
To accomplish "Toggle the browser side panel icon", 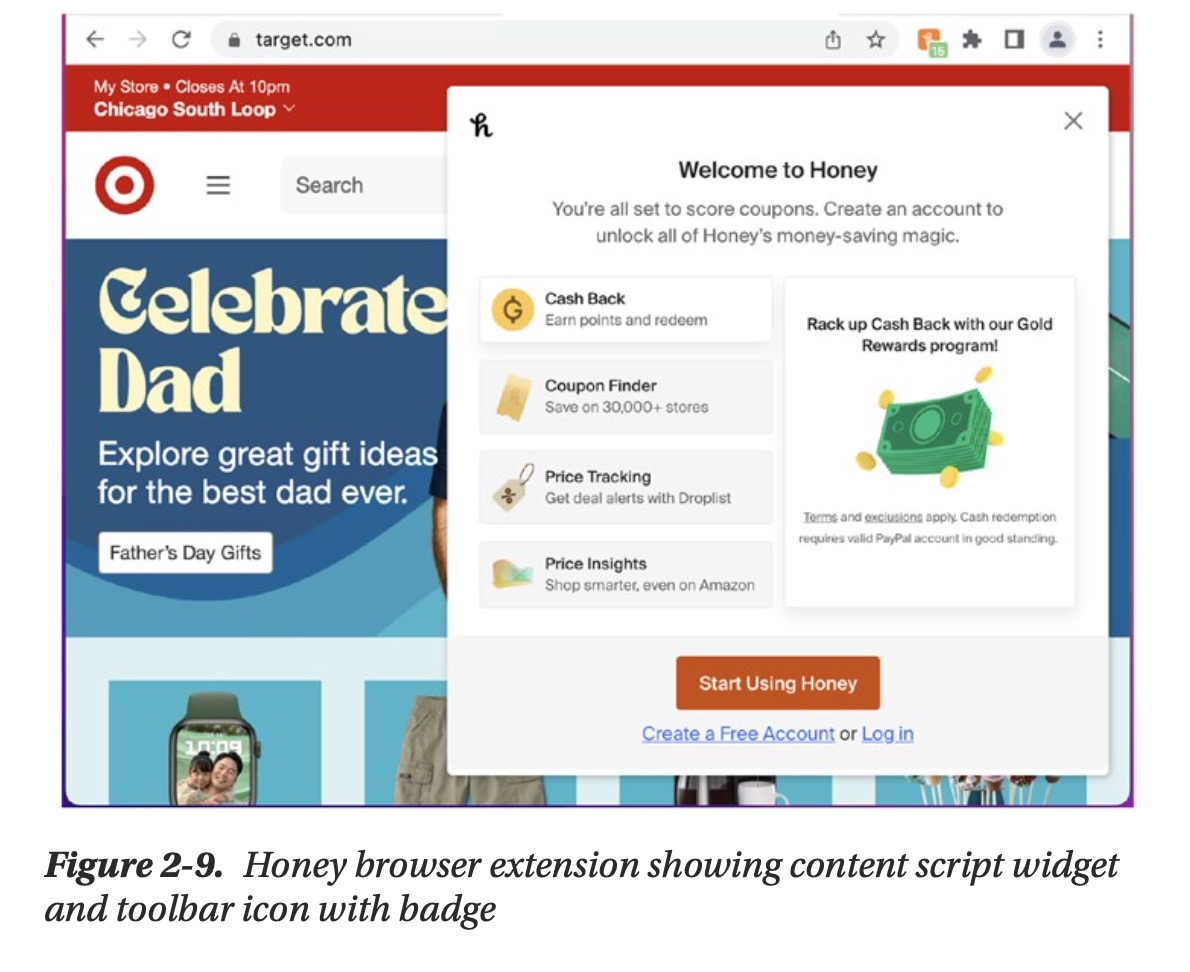I will (x=1014, y=40).
